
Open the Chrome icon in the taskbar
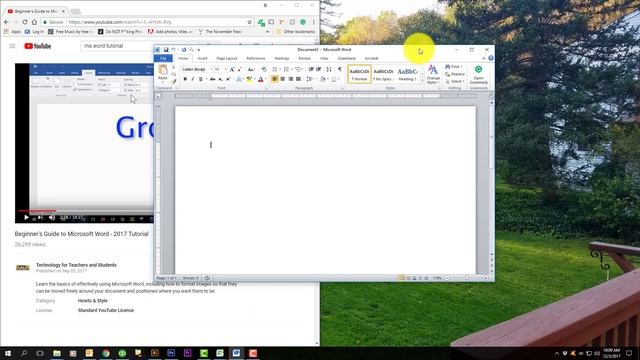pyautogui.click(x=106, y=353)
